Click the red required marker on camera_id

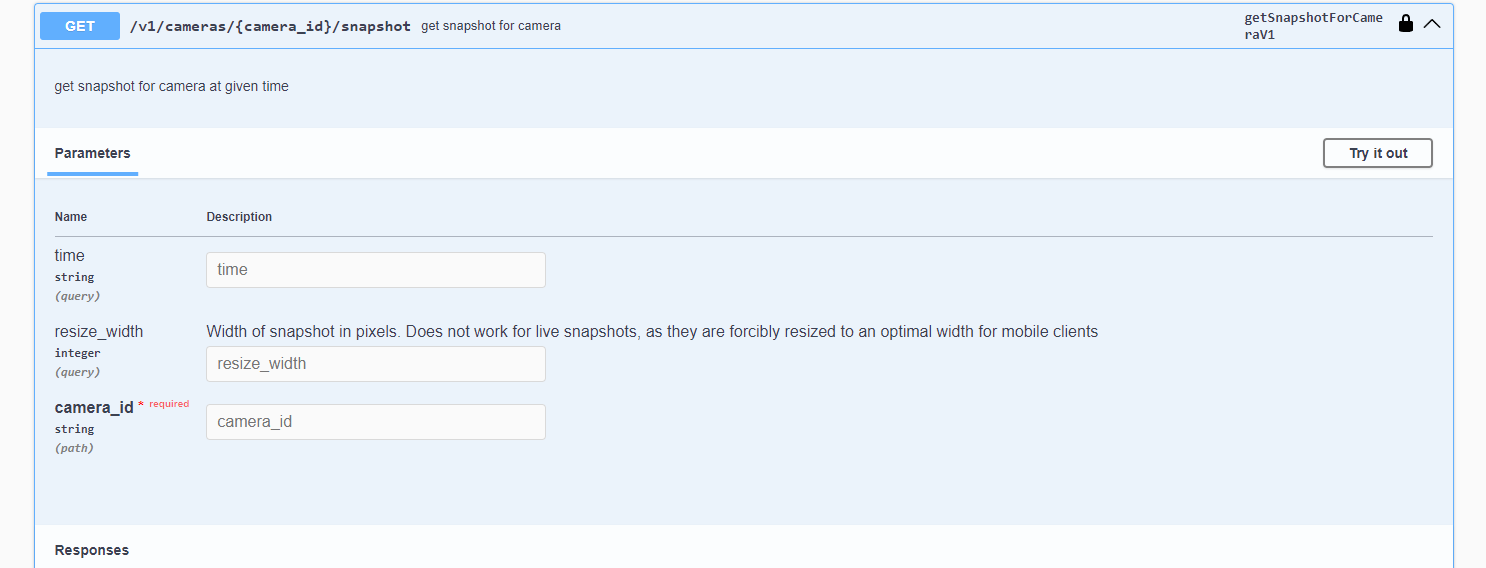pyautogui.click(x=166, y=404)
